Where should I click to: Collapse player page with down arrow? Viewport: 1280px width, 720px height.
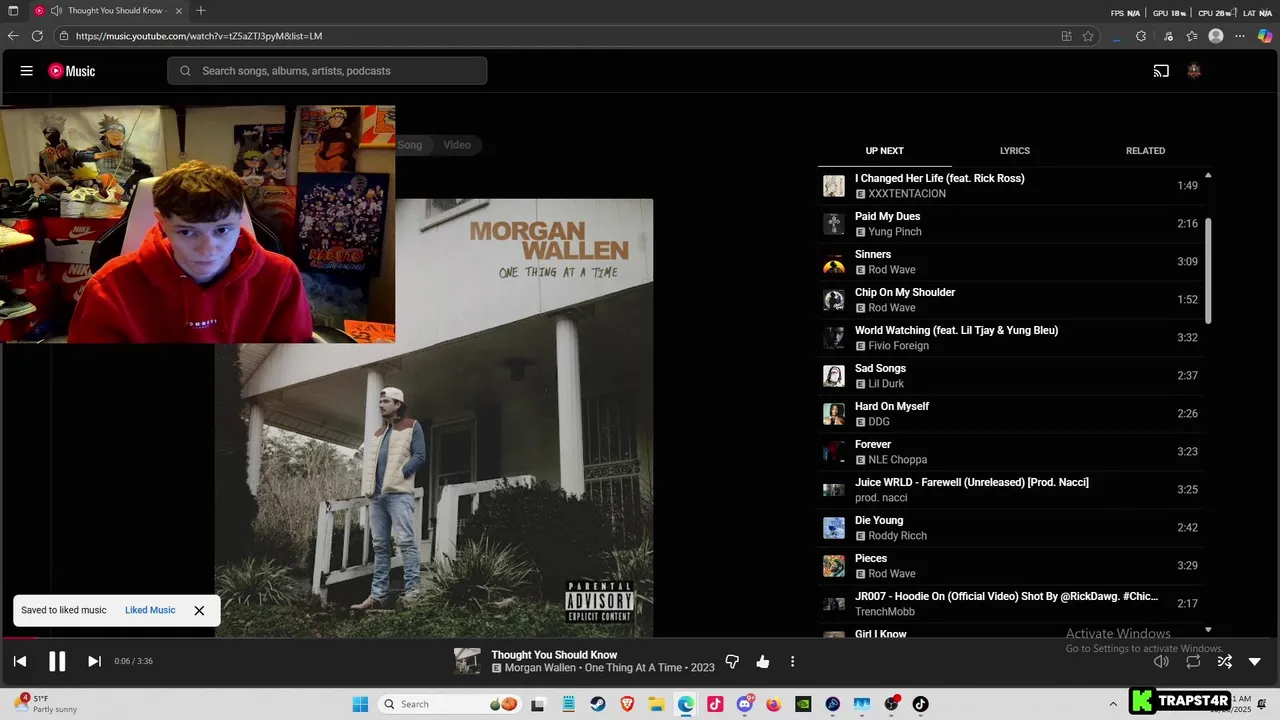(1255, 661)
